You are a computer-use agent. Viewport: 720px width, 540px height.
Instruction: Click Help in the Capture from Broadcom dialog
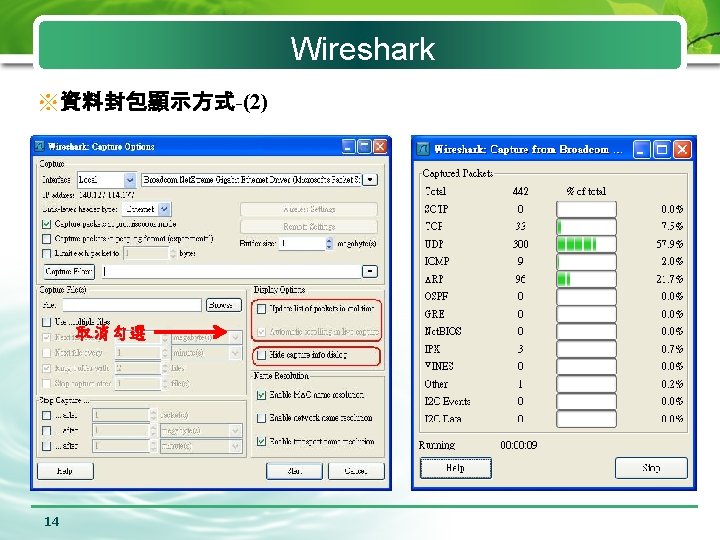(456, 468)
